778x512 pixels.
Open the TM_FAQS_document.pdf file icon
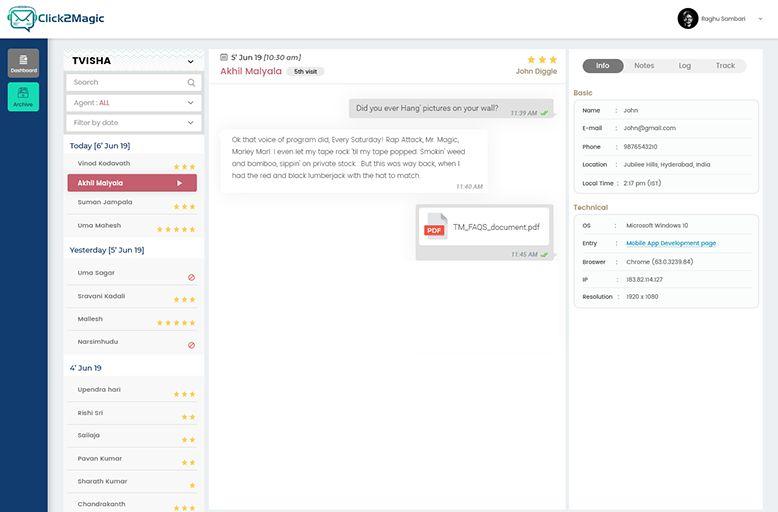coord(435,226)
